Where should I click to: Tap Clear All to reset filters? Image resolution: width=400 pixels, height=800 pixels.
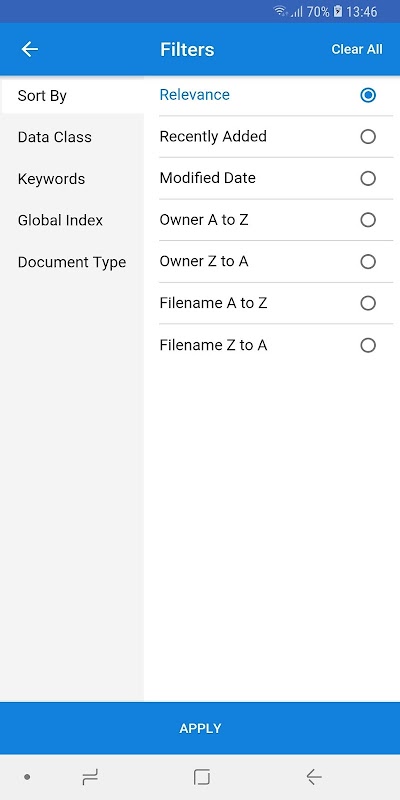(x=357, y=49)
